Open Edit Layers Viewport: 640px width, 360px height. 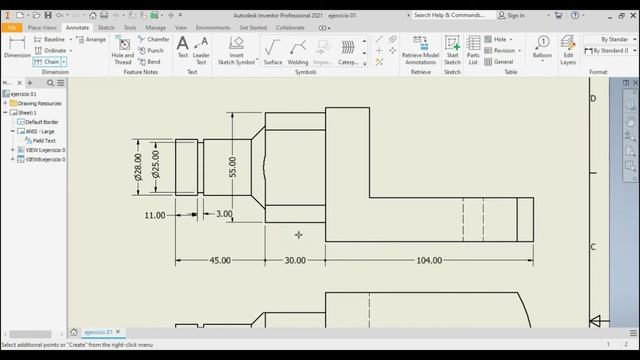pyautogui.click(x=568, y=50)
